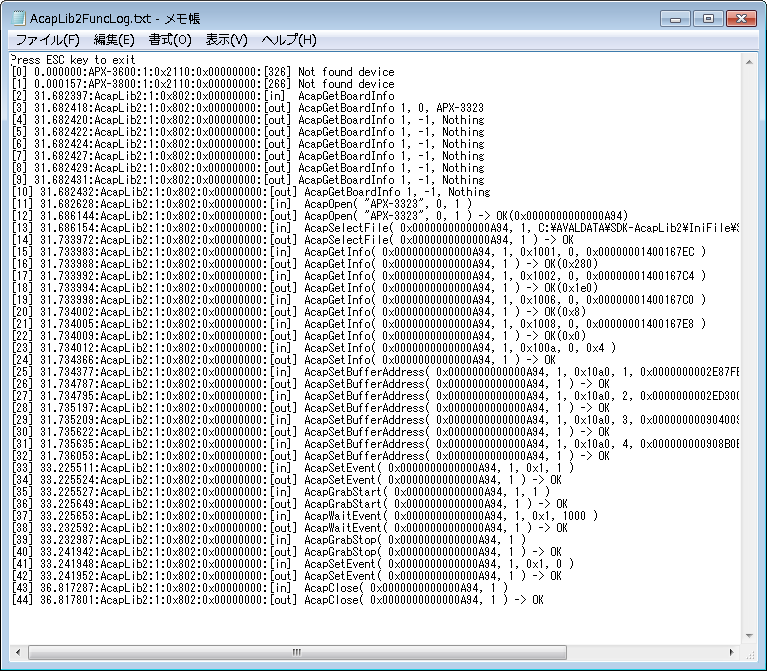Screen dimensions: 767x671
Task: Click 'OK(0x1e0)' on line [18]
Action: [x=571, y=288]
